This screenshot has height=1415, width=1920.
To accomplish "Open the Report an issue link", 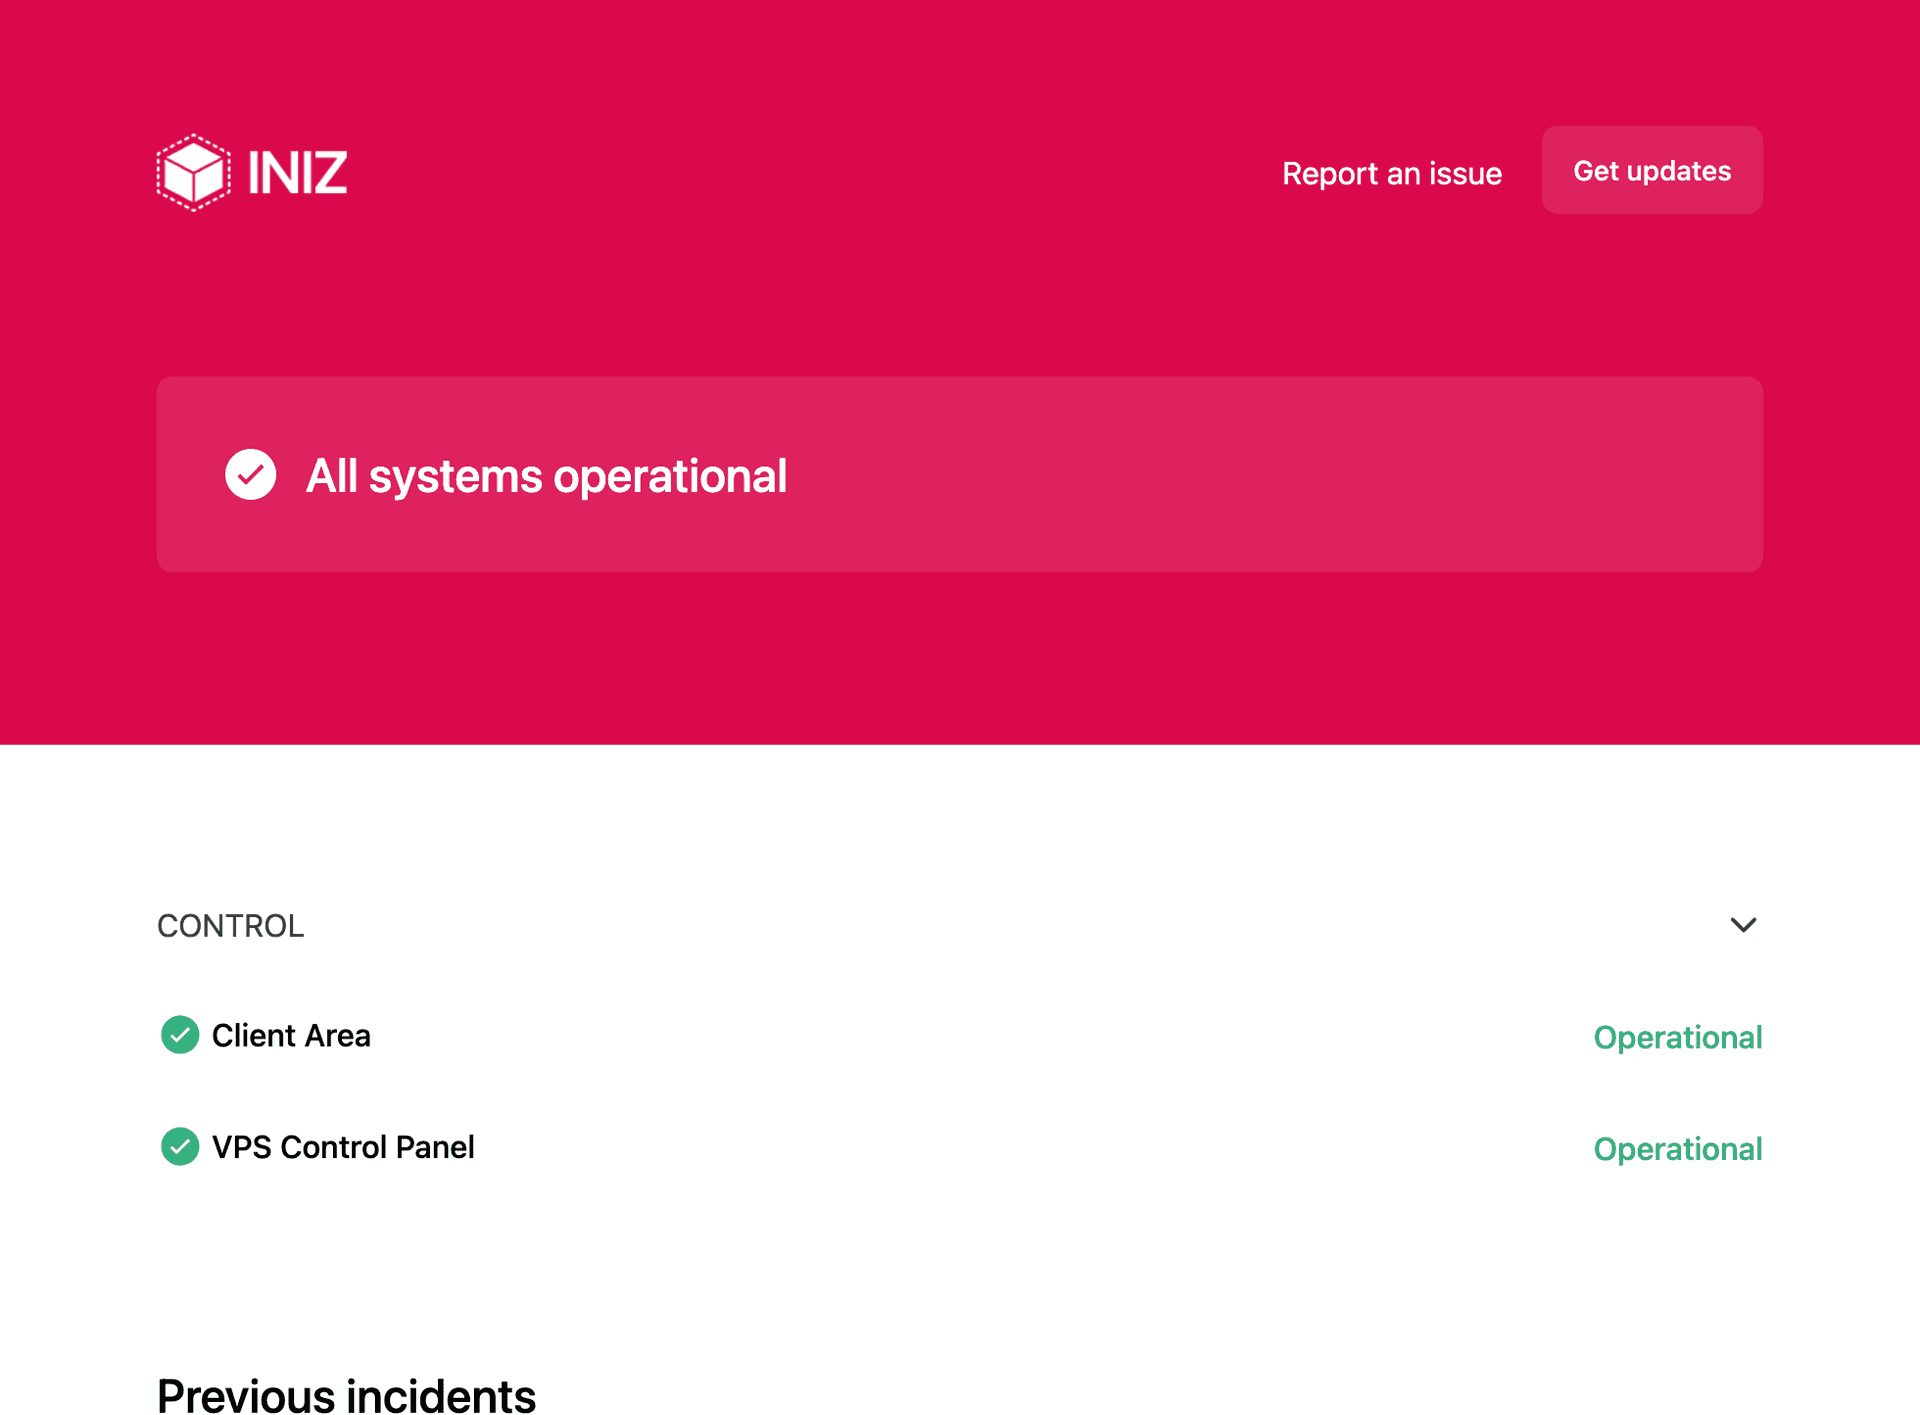I will coord(1391,174).
